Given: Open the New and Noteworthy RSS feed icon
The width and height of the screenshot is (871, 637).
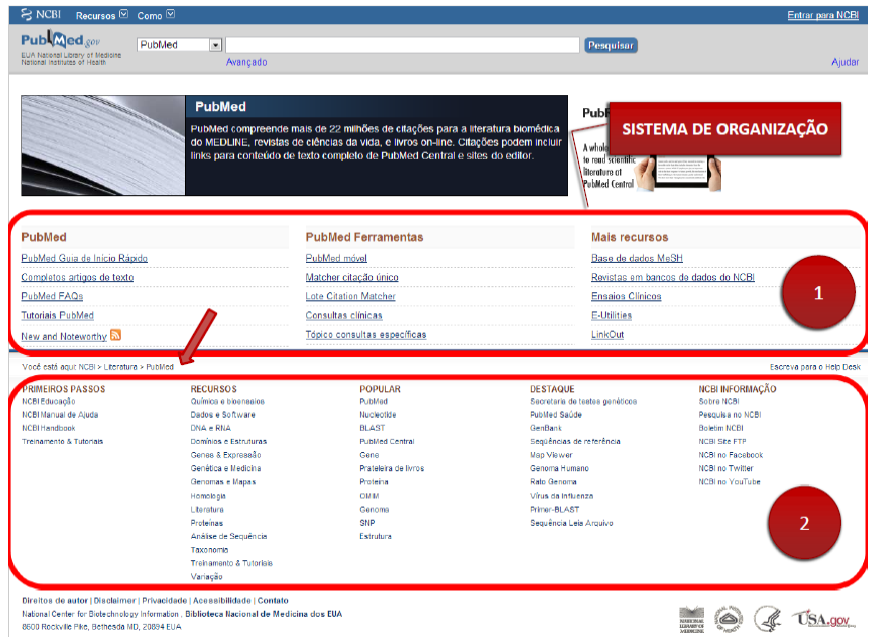Looking at the screenshot, I should [116, 335].
